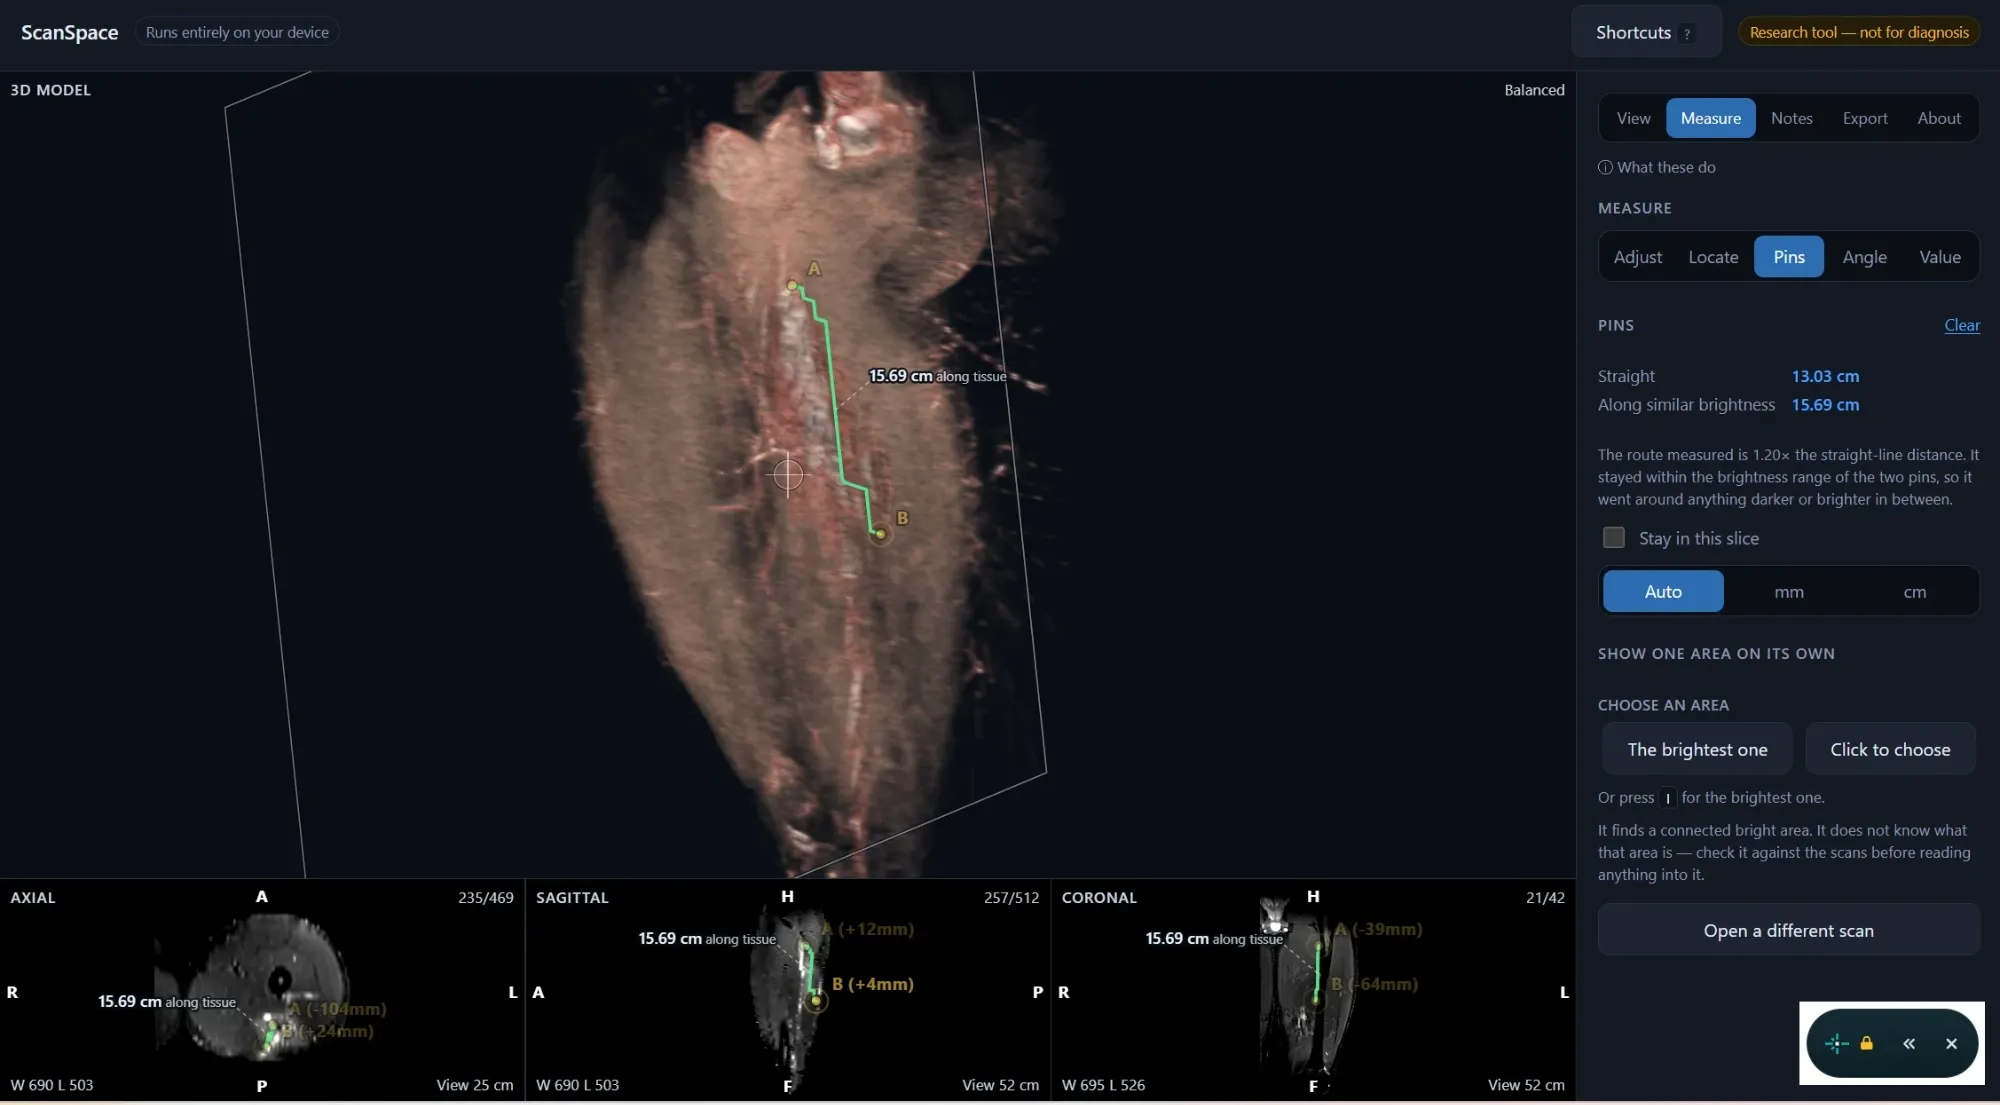This screenshot has height=1105, width=2000.
Task: Click the 13.03 cm straight distance value
Action: click(1825, 376)
